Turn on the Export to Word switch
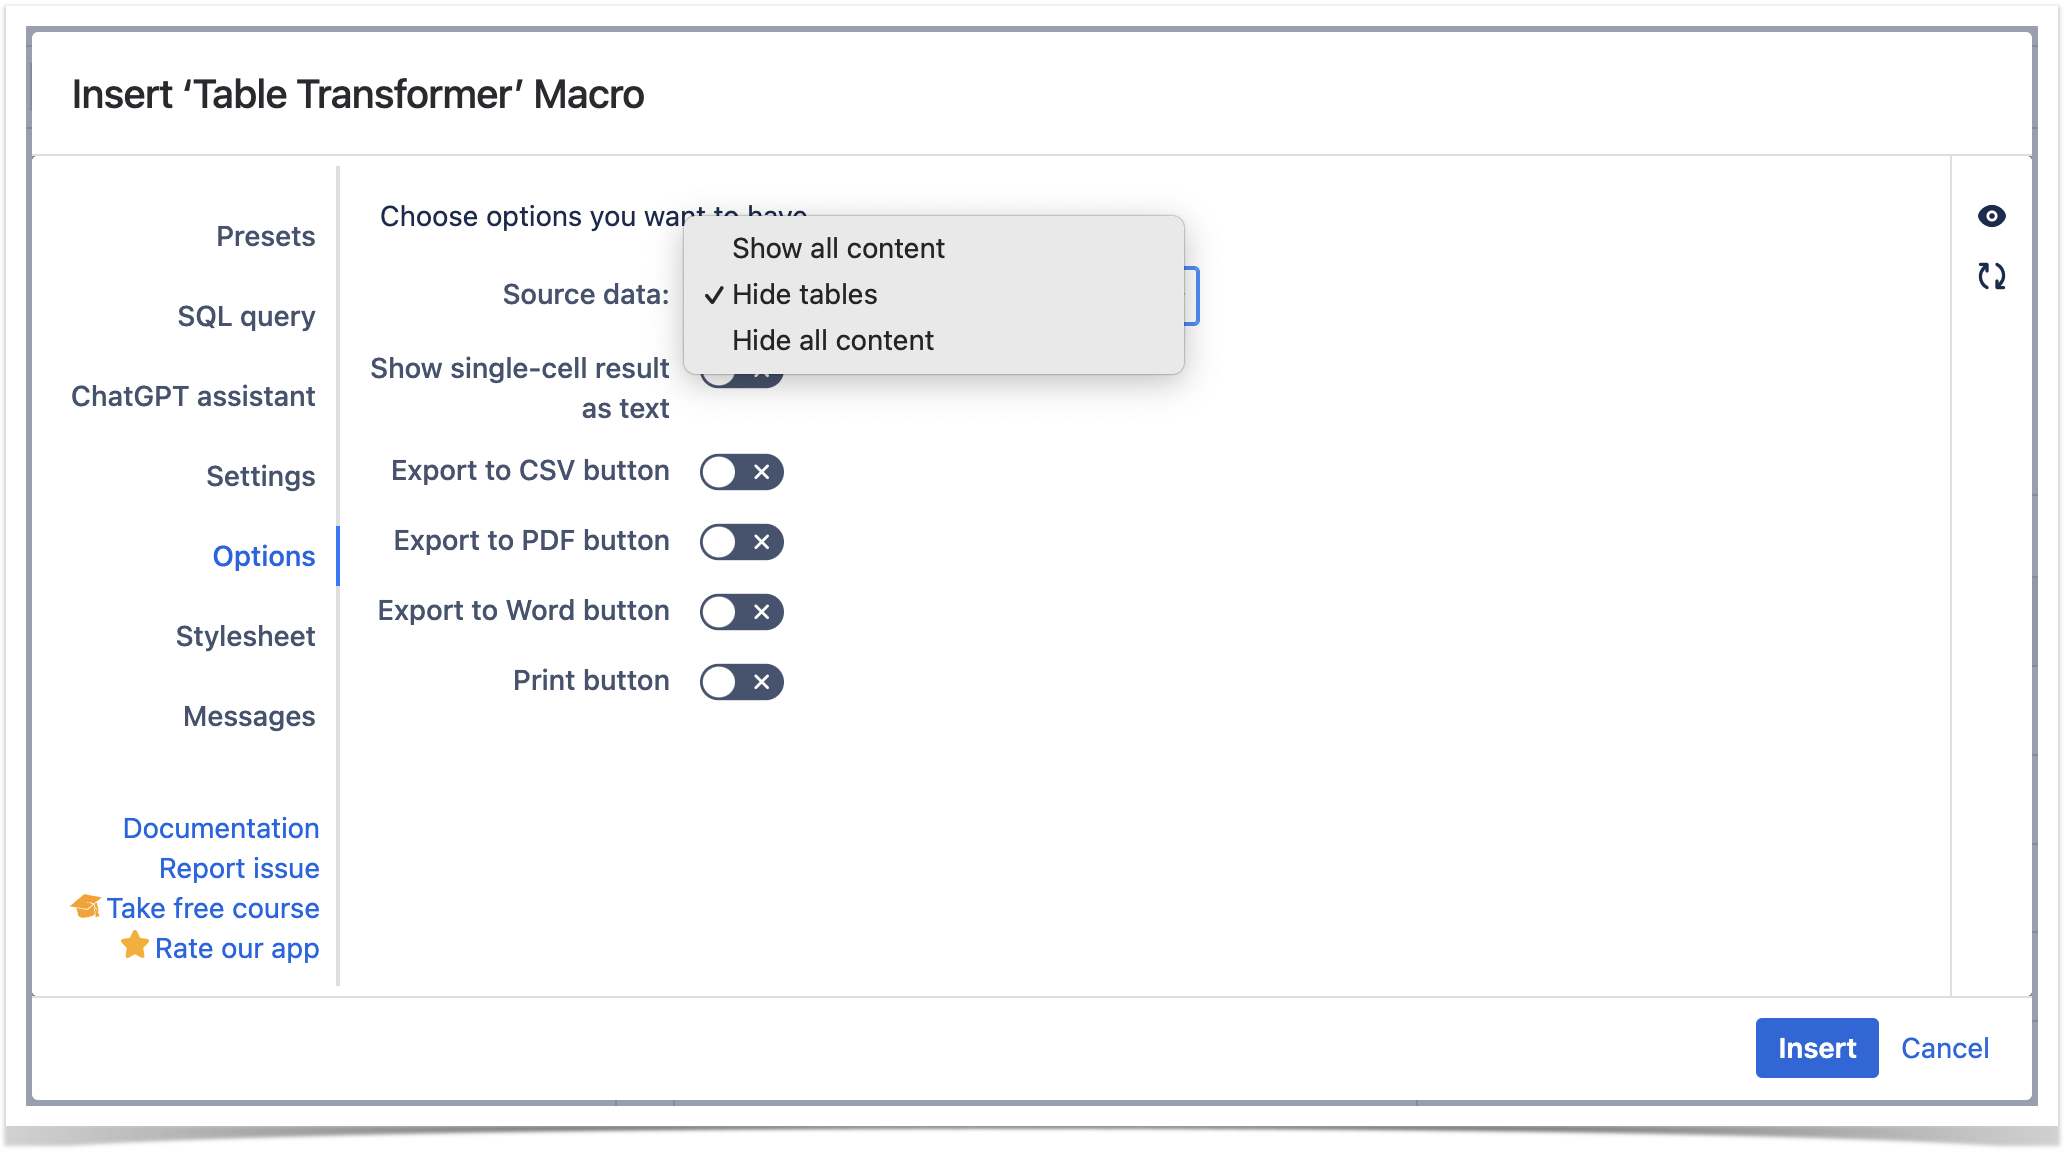Image resolution: width=2072 pixels, height=1155 pixels. click(741, 612)
